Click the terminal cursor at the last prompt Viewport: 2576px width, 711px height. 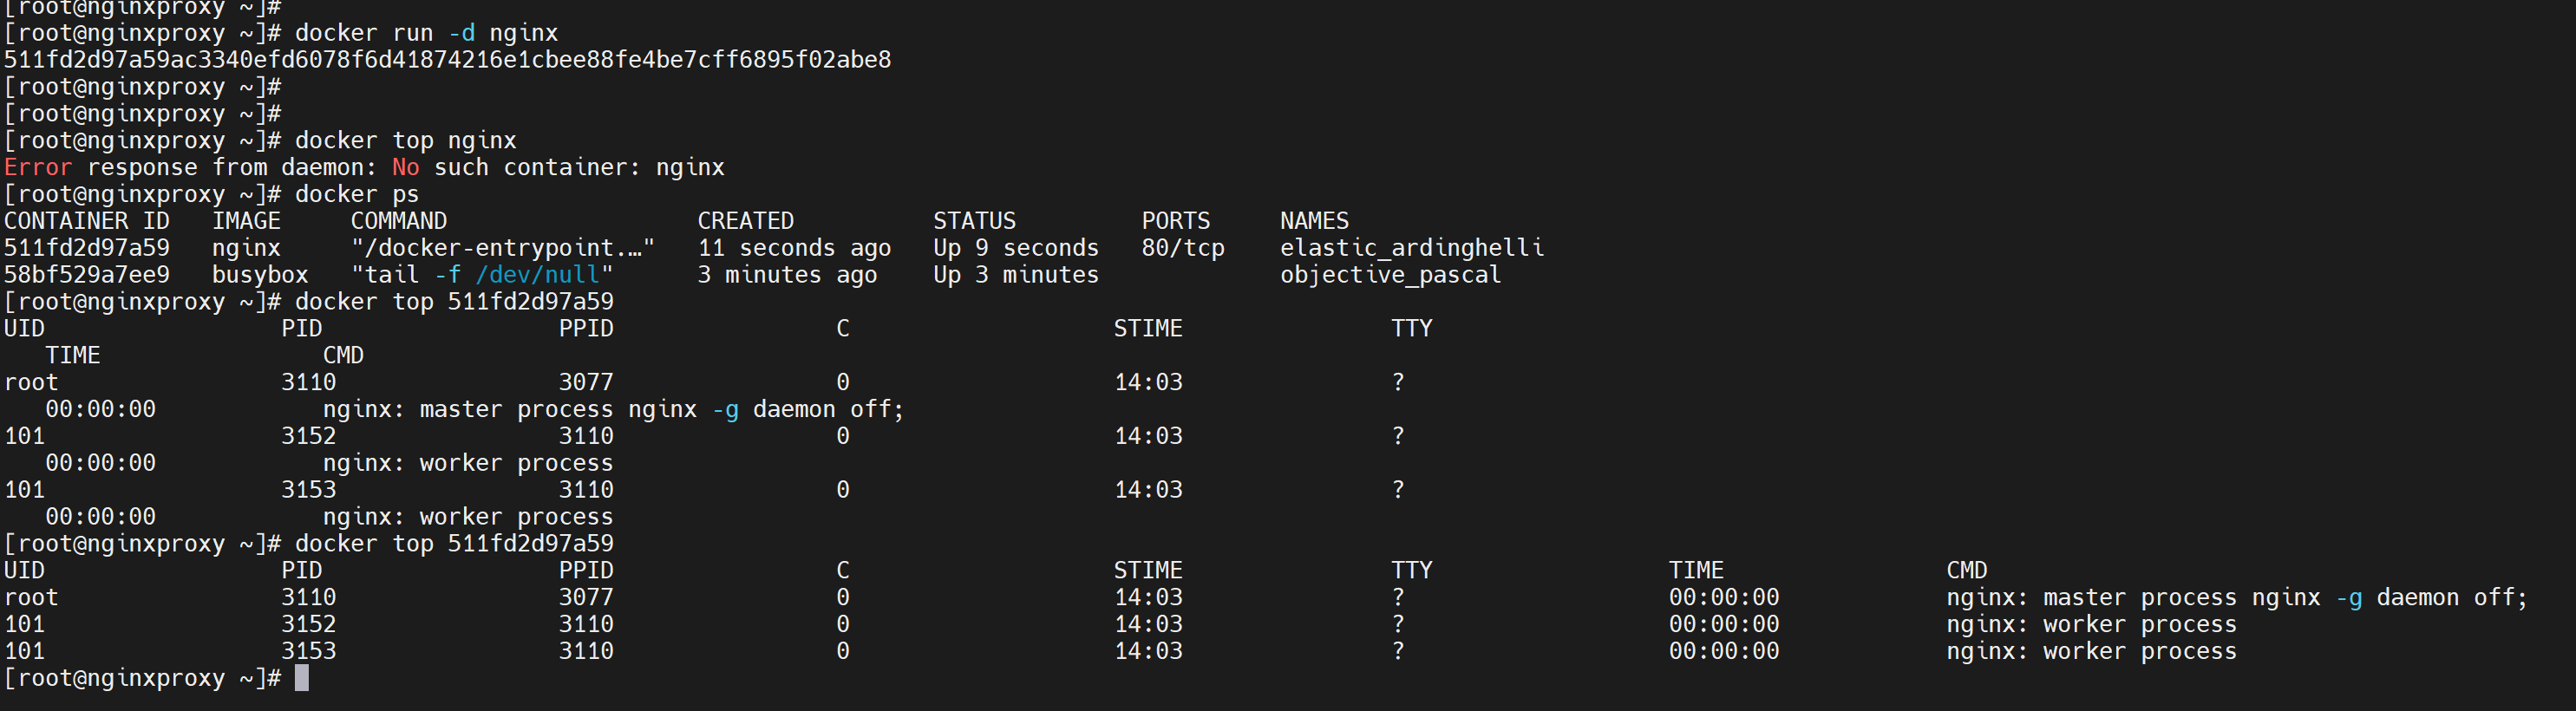[301, 678]
